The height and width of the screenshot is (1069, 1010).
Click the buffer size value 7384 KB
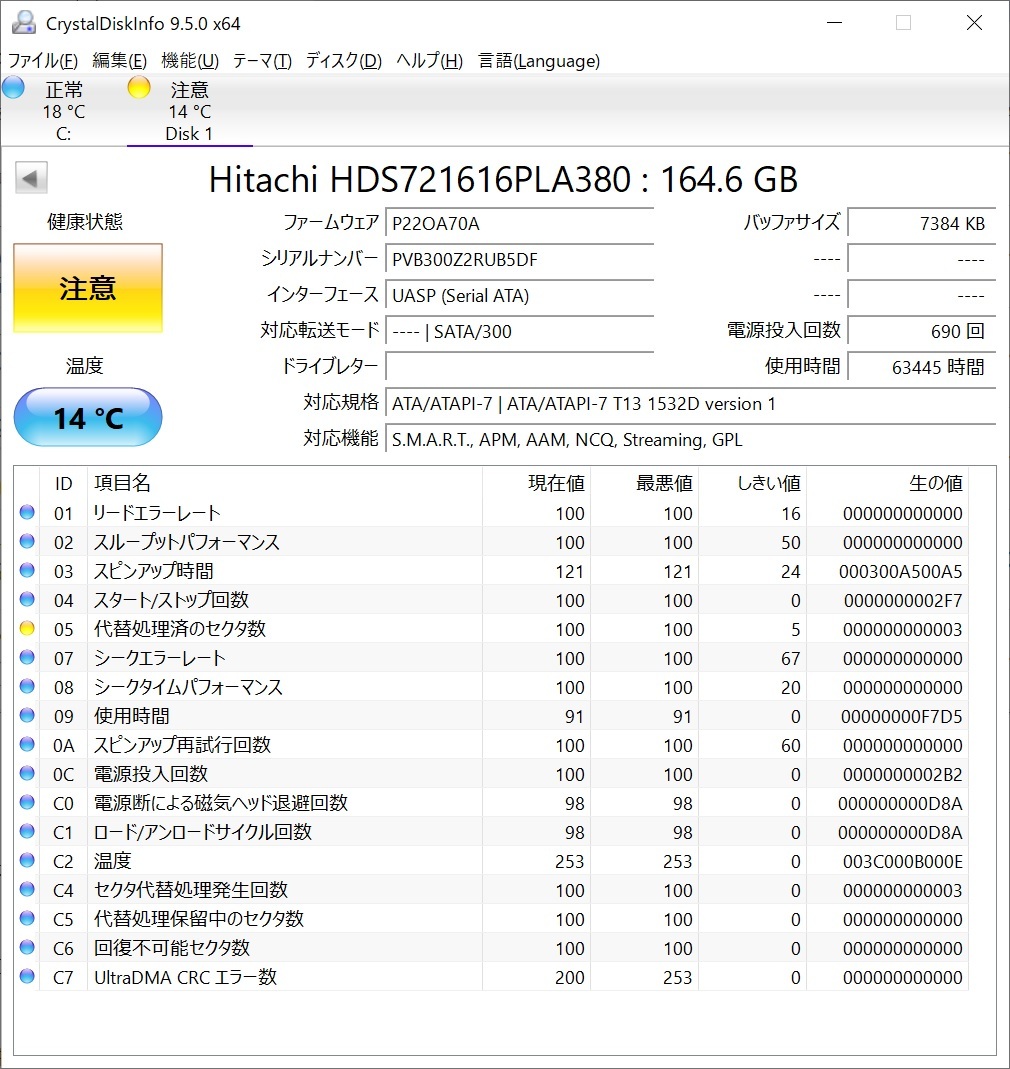(921, 224)
